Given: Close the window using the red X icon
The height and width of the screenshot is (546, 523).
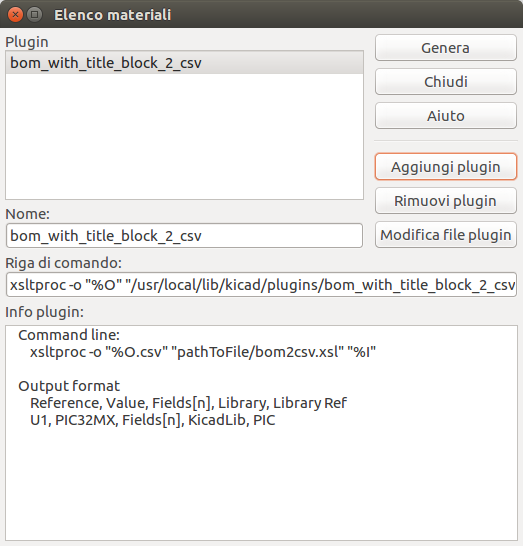Looking at the screenshot, I should coord(15,15).
